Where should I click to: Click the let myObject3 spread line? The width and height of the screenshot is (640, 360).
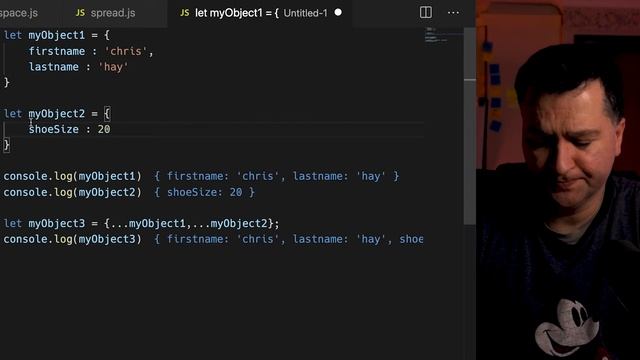point(141,224)
